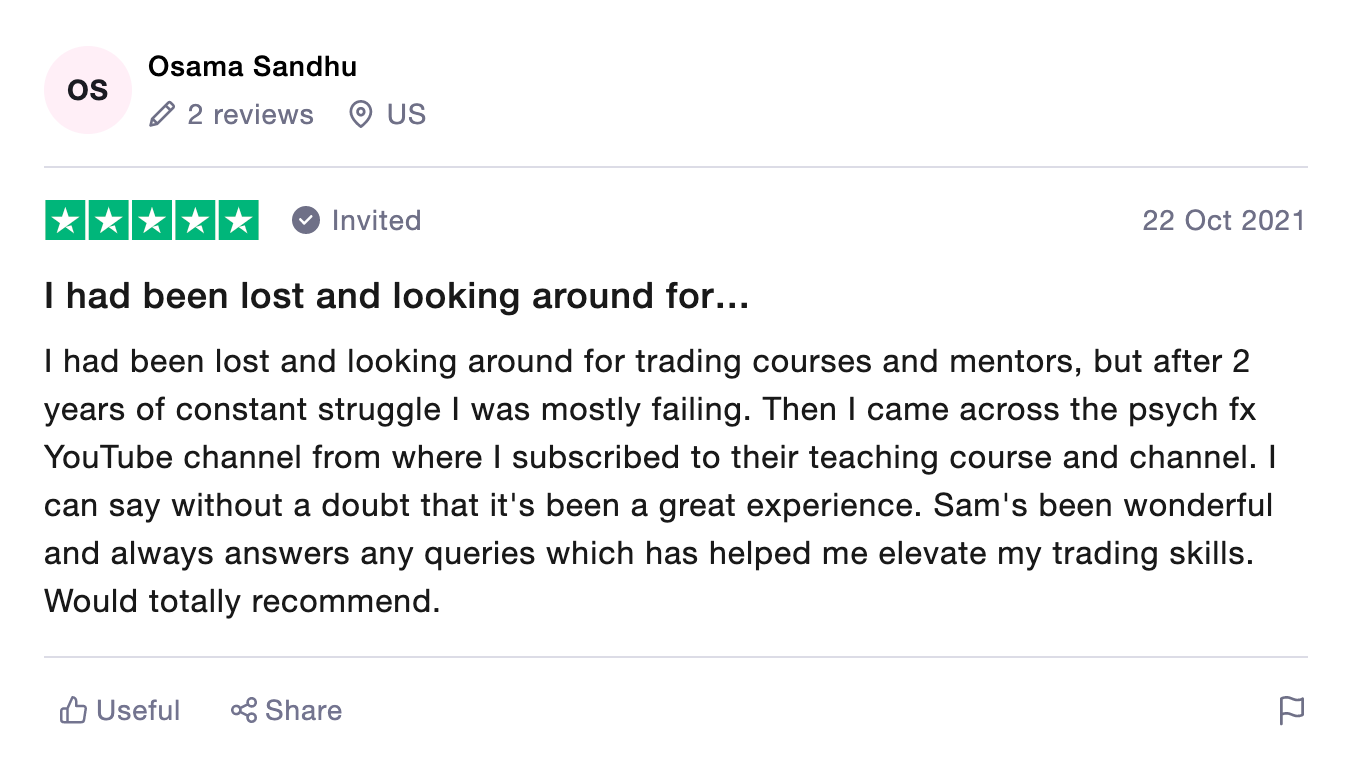Click the second green rating star
The image size is (1356, 776).
pos(109,221)
